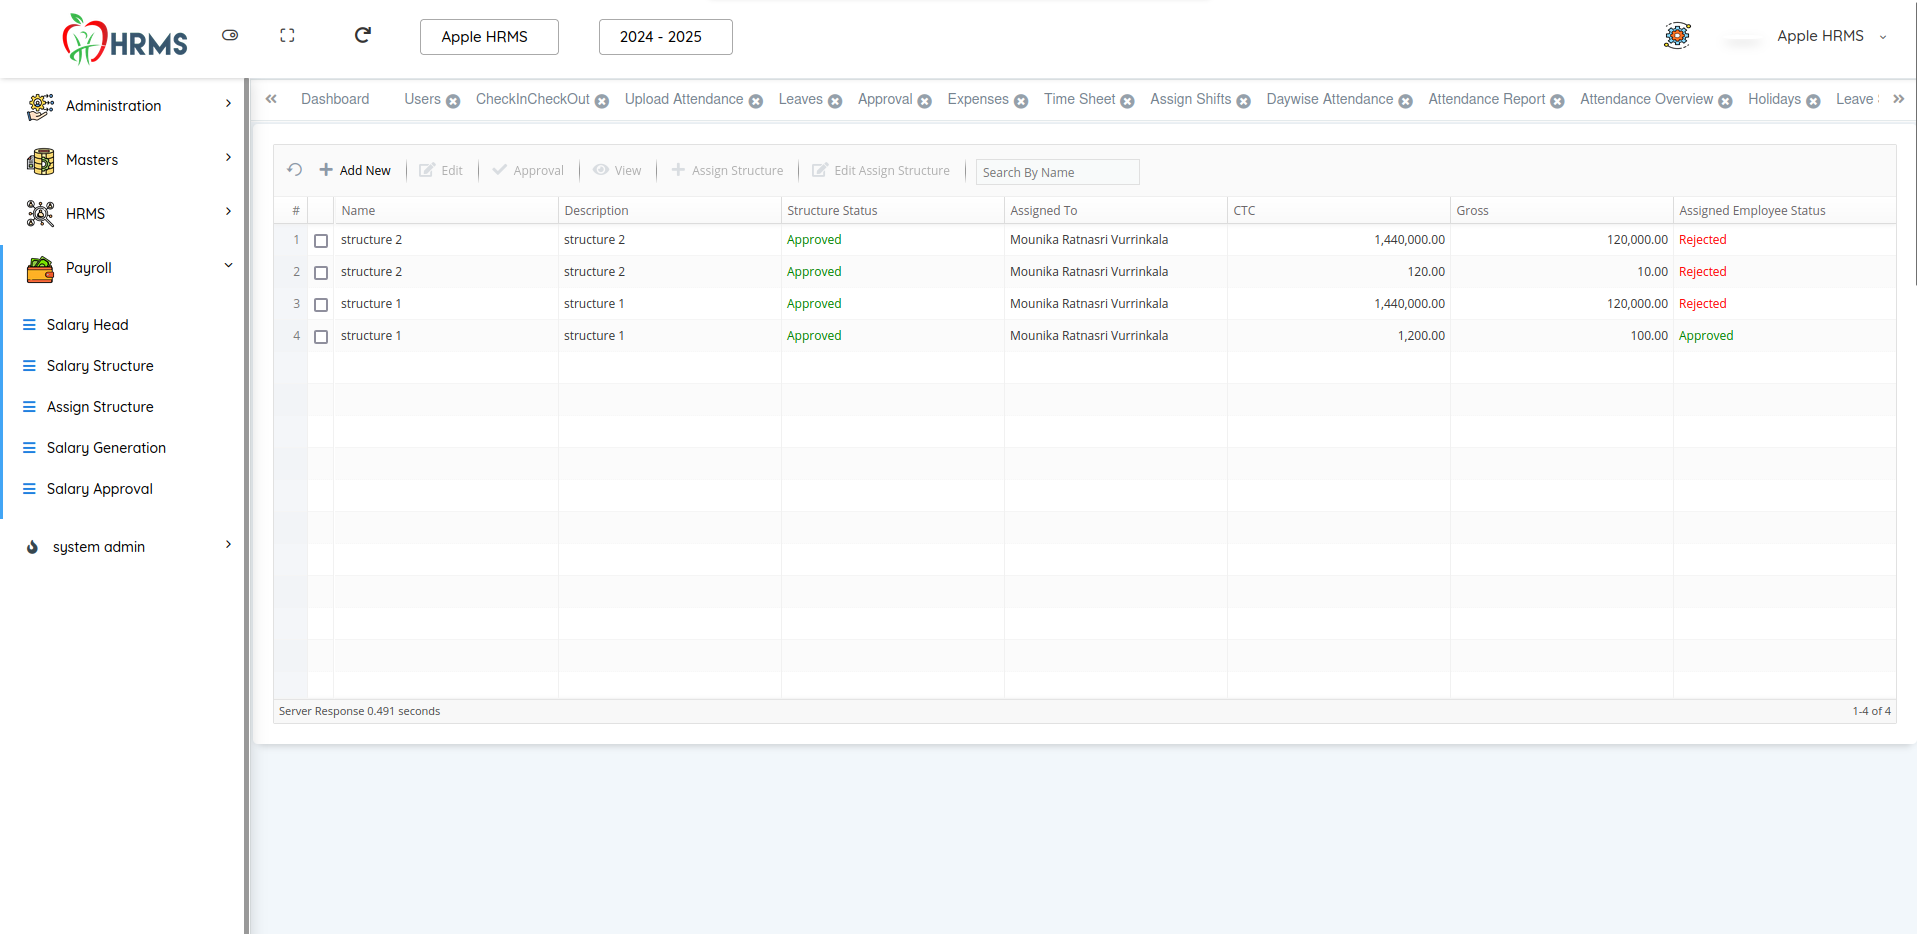
Task: Expand the Administration menu chevron
Action: click(x=228, y=104)
